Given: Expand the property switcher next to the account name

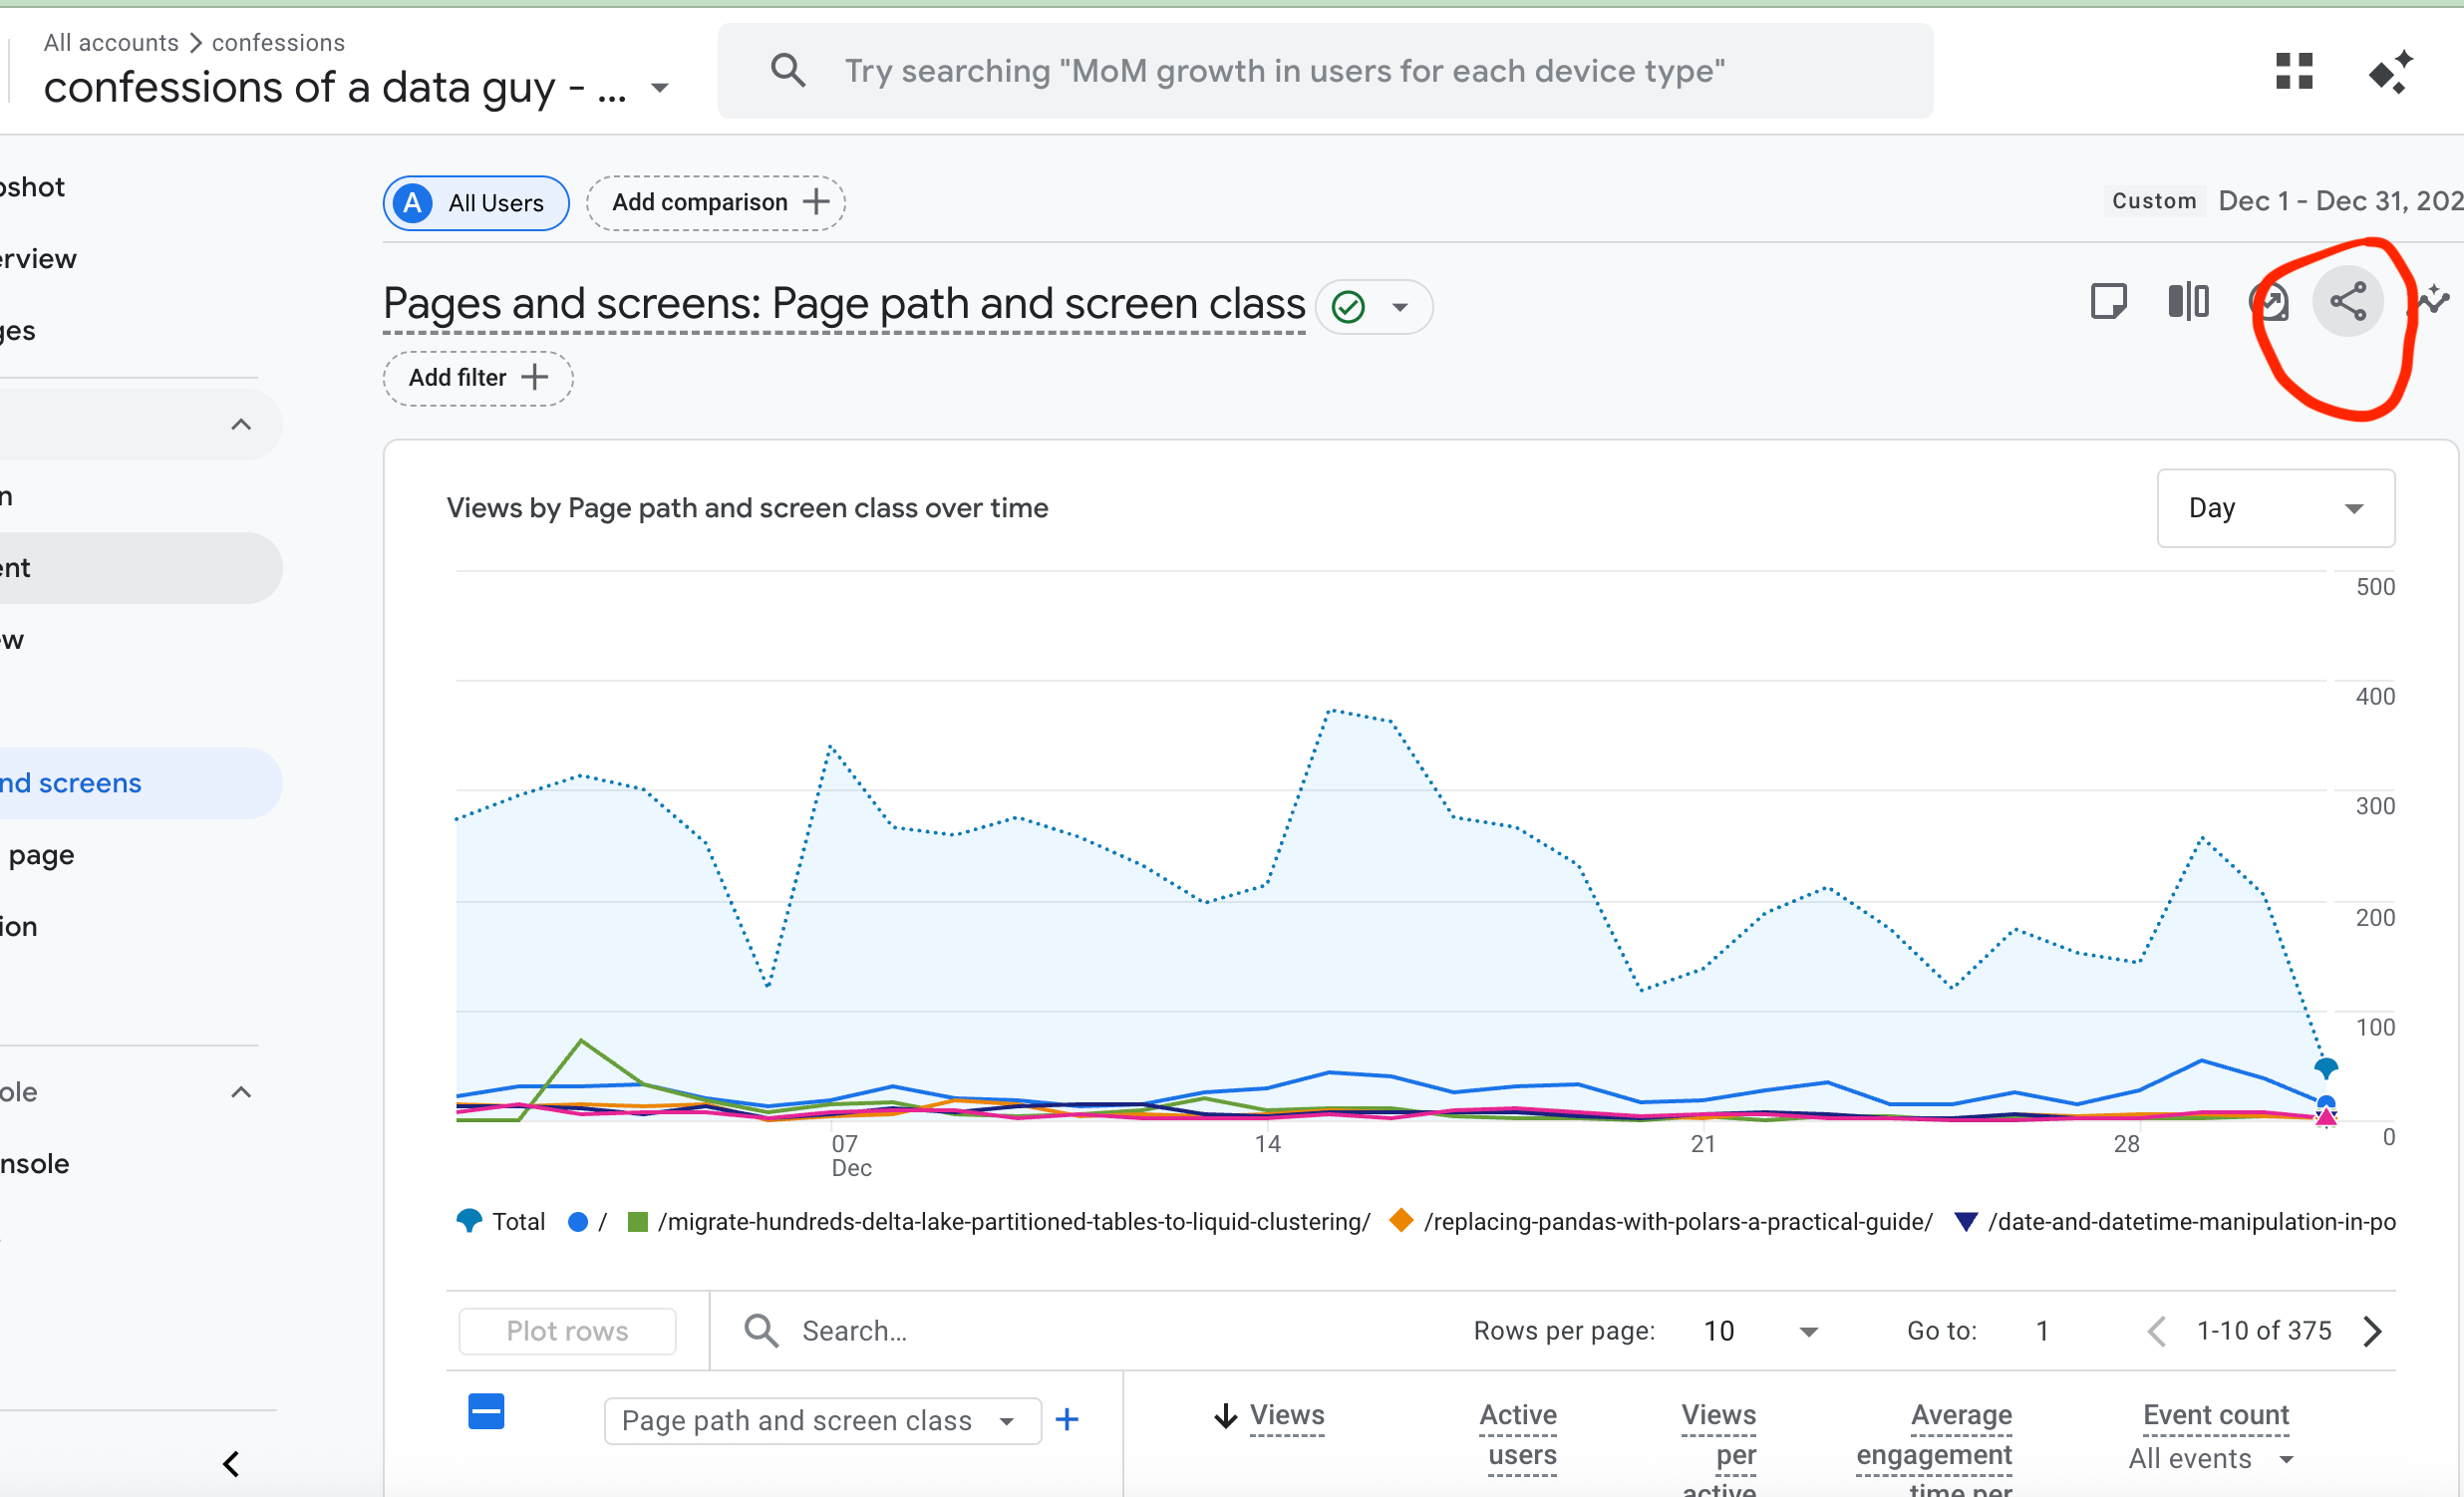Looking at the screenshot, I should tap(659, 88).
